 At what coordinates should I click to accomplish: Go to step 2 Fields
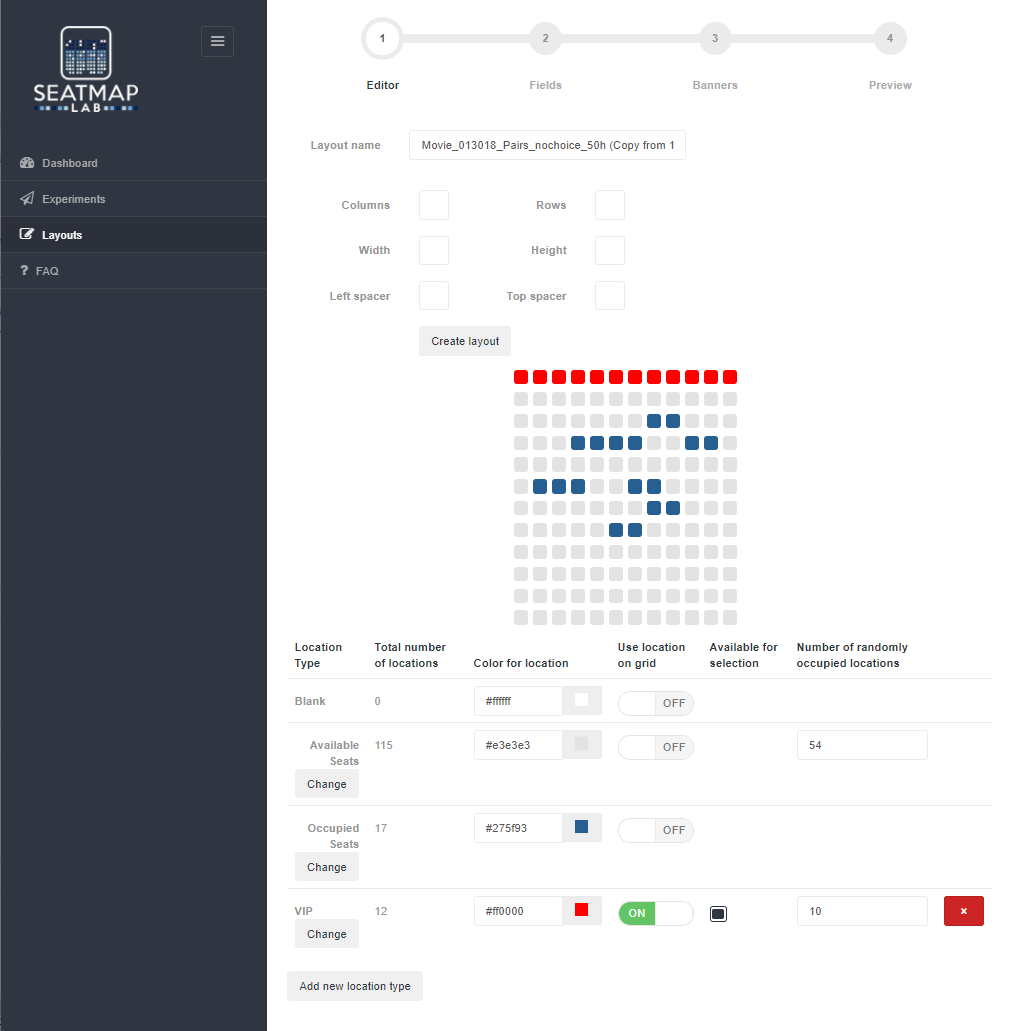point(545,39)
